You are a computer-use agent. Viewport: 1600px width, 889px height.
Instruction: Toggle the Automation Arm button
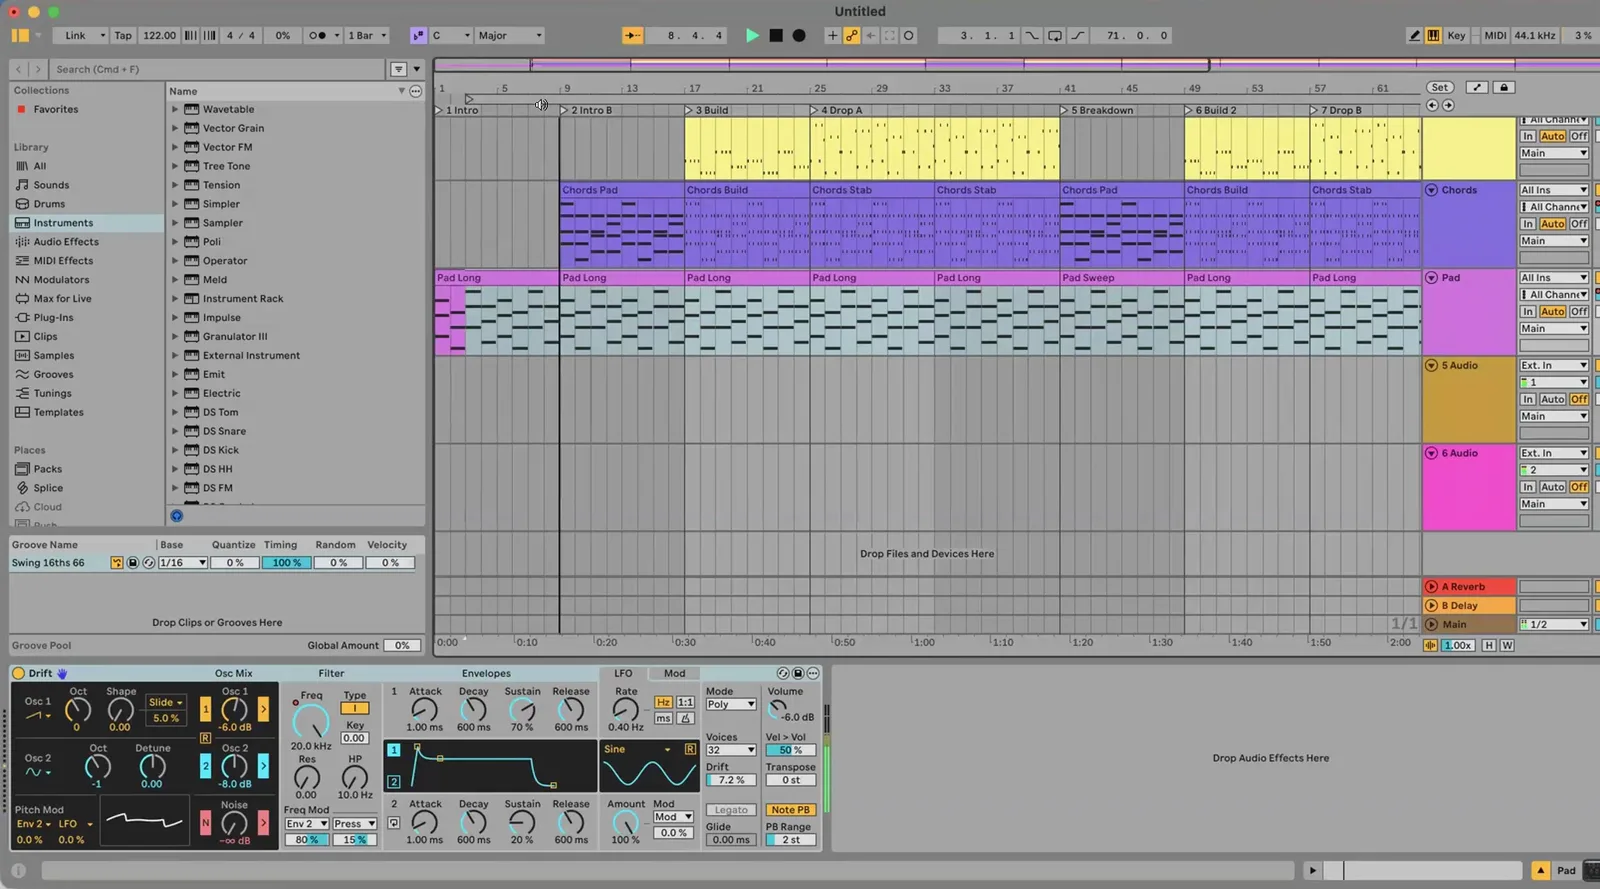tap(851, 35)
